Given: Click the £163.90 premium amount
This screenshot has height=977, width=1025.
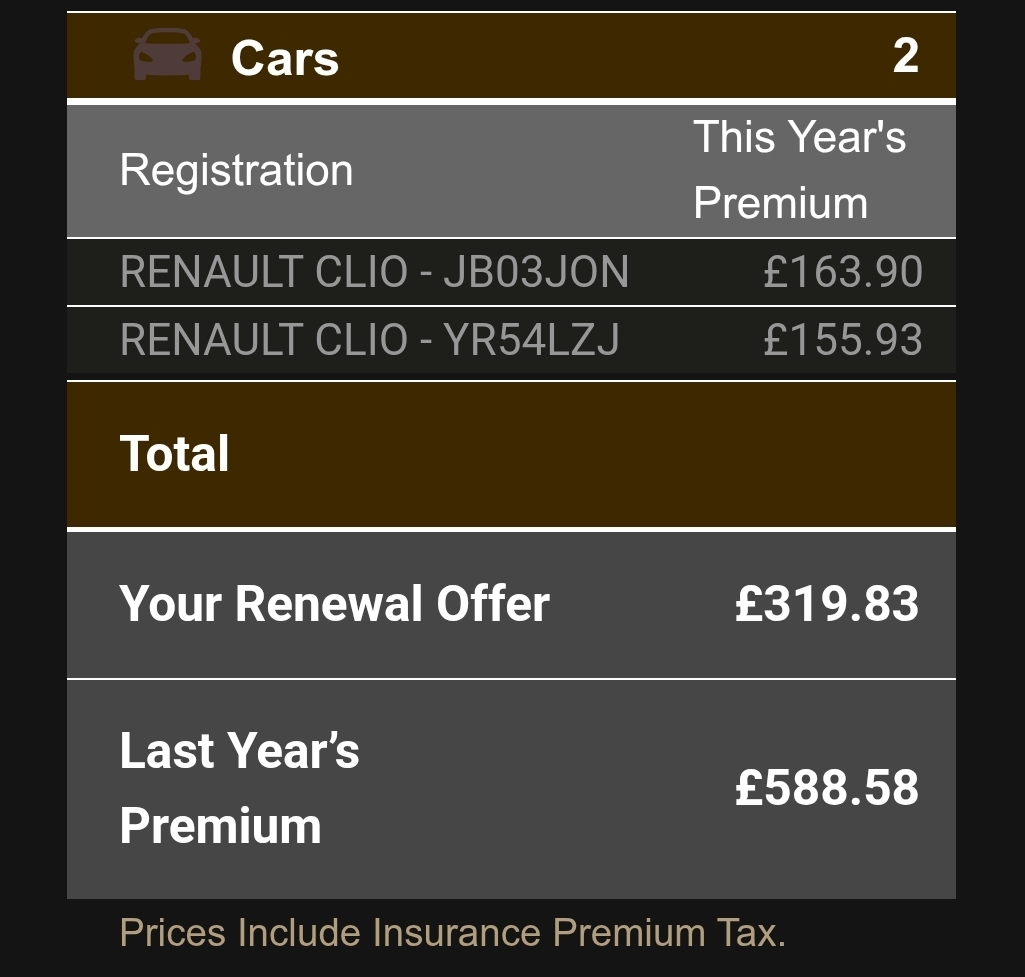Looking at the screenshot, I should pyautogui.click(x=843, y=272).
